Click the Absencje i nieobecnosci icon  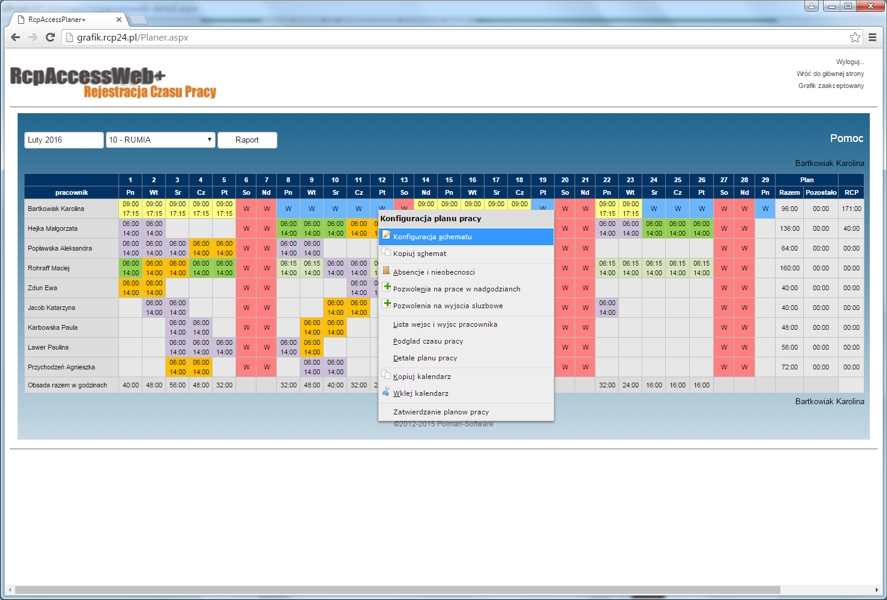click(387, 271)
